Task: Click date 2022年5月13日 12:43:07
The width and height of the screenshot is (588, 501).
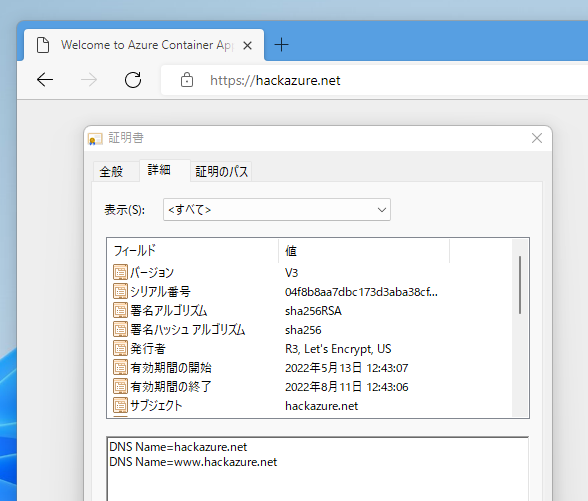Action: [x=346, y=368]
